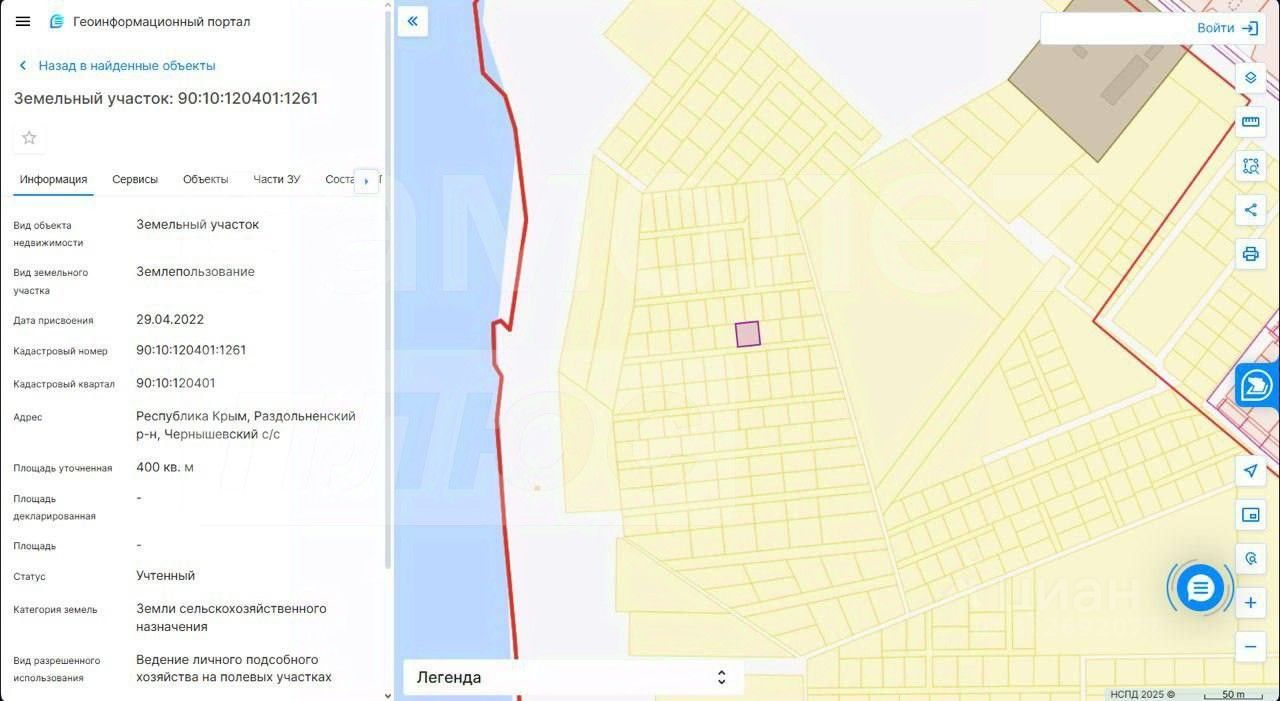
Task: Print the map with the printer icon
Action: pyautogui.click(x=1250, y=254)
